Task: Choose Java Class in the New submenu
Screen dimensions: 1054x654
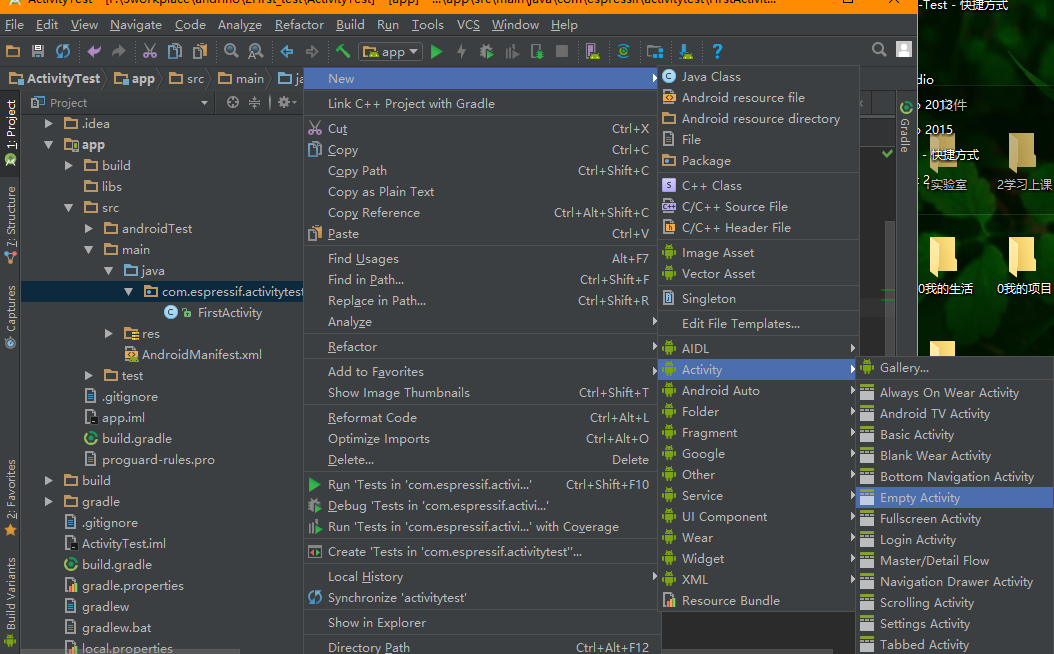Action: 710,77
